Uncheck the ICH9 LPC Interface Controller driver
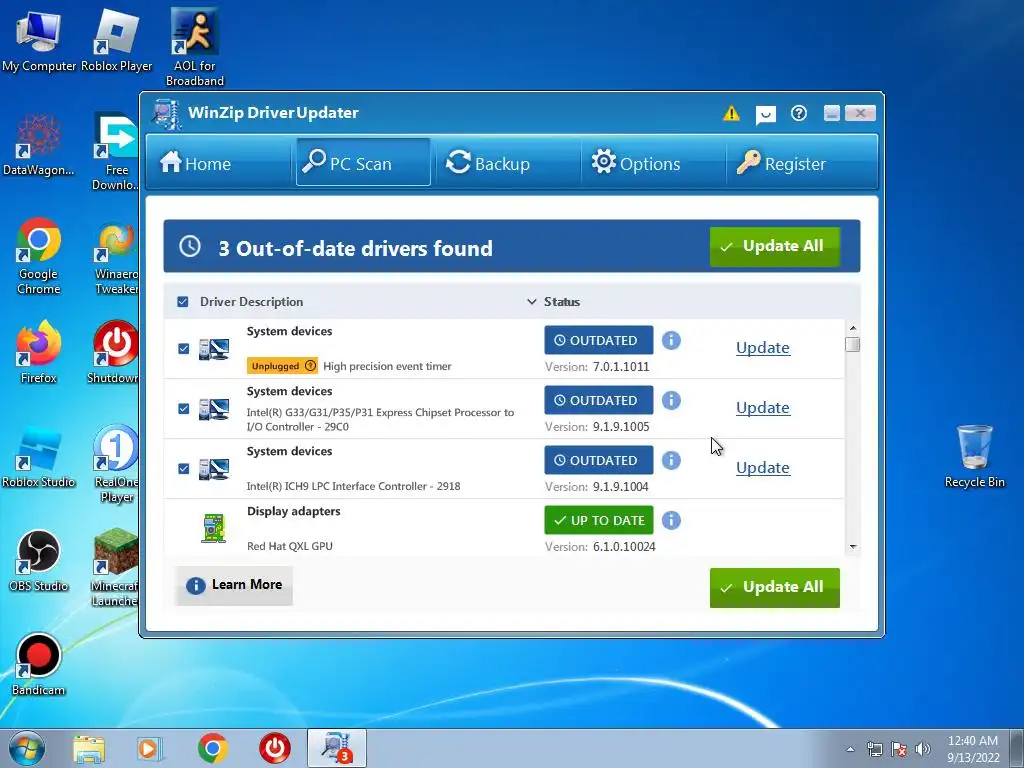Viewport: 1024px width, 768px height. click(184, 469)
